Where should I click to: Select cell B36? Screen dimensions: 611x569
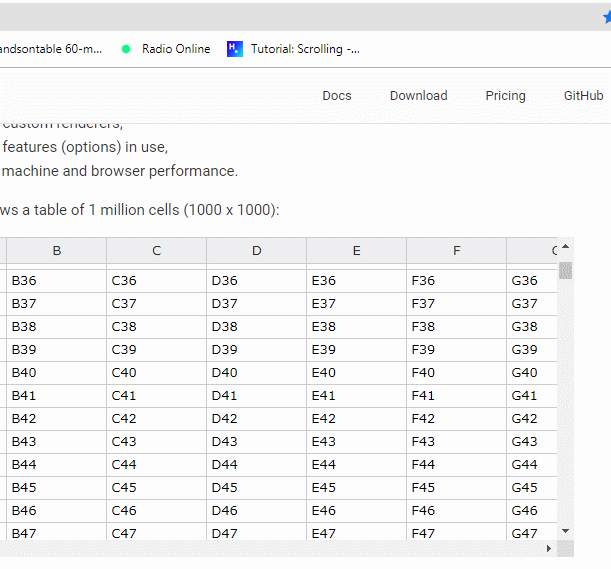tap(57, 281)
